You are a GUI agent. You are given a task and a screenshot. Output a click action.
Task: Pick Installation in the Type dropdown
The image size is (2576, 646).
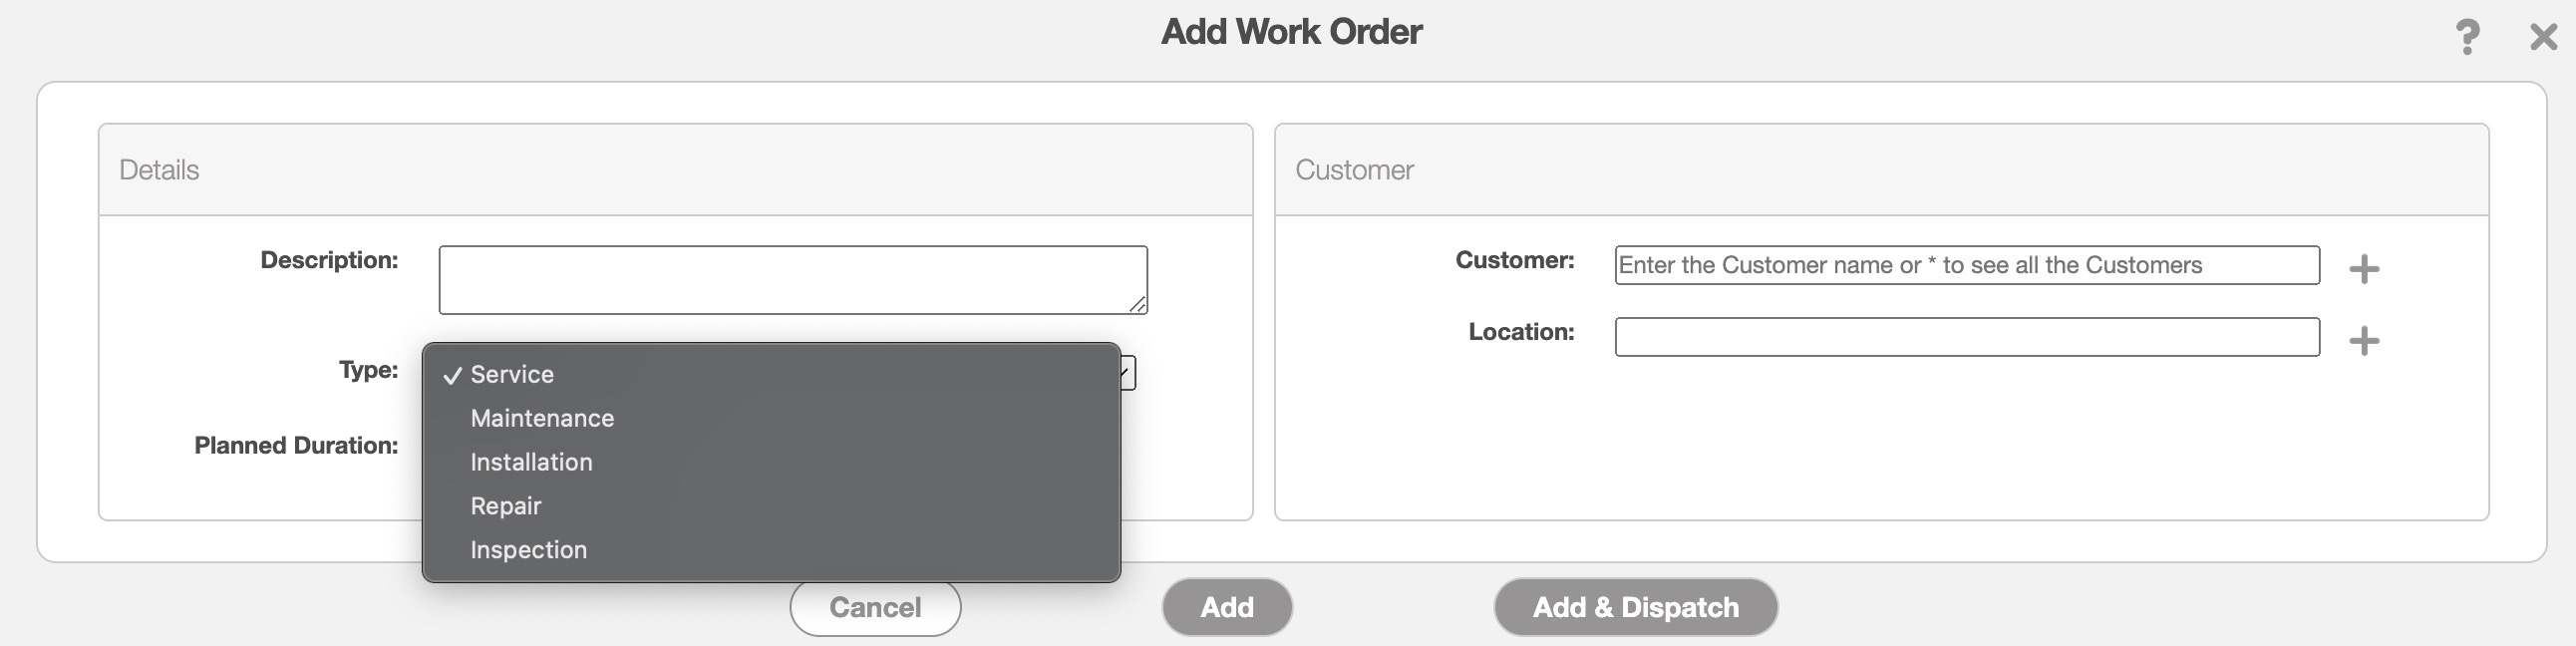tap(531, 462)
